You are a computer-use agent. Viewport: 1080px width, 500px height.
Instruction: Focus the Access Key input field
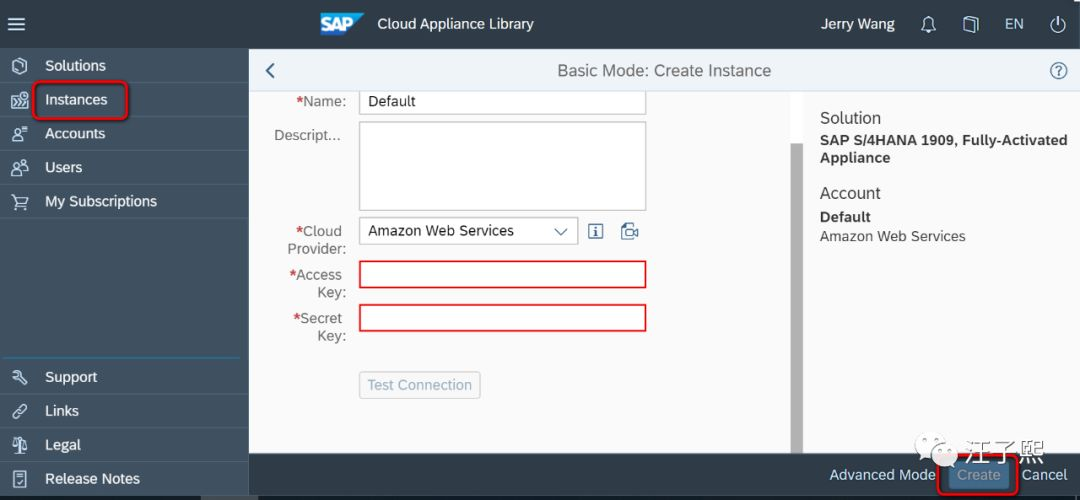[503, 275]
